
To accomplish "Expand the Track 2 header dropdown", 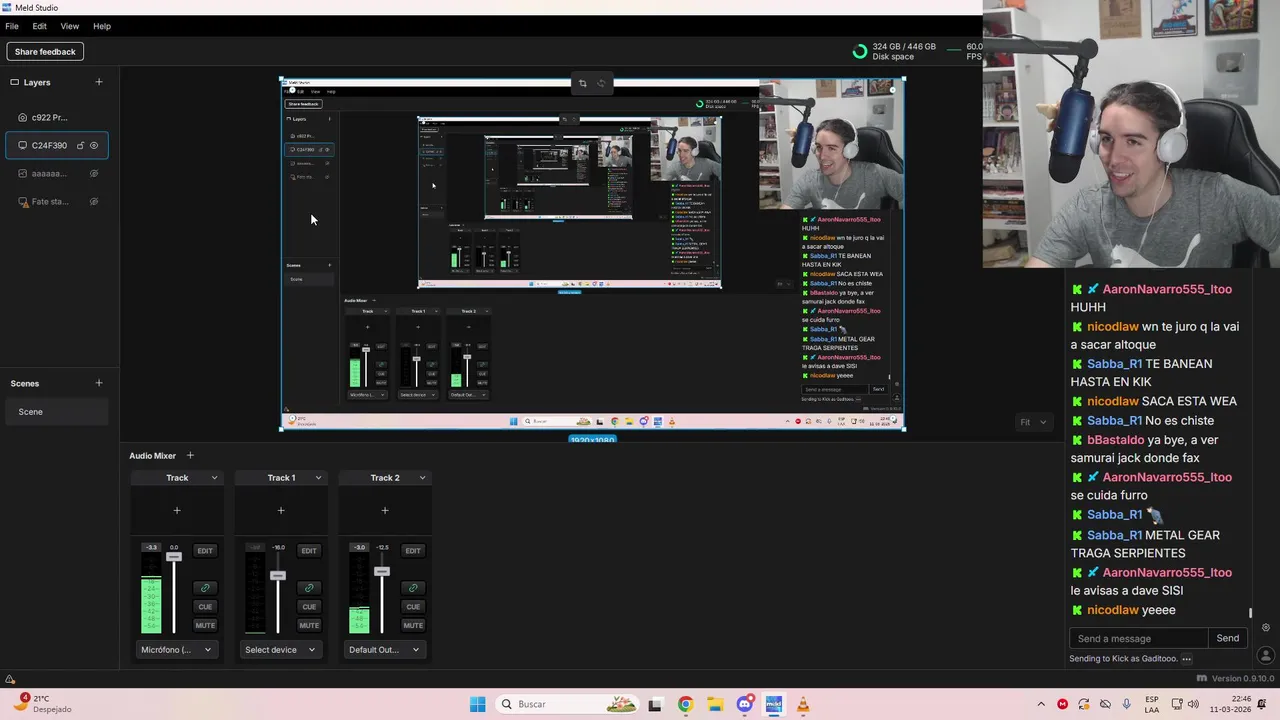I will pyautogui.click(x=422, y=478).
